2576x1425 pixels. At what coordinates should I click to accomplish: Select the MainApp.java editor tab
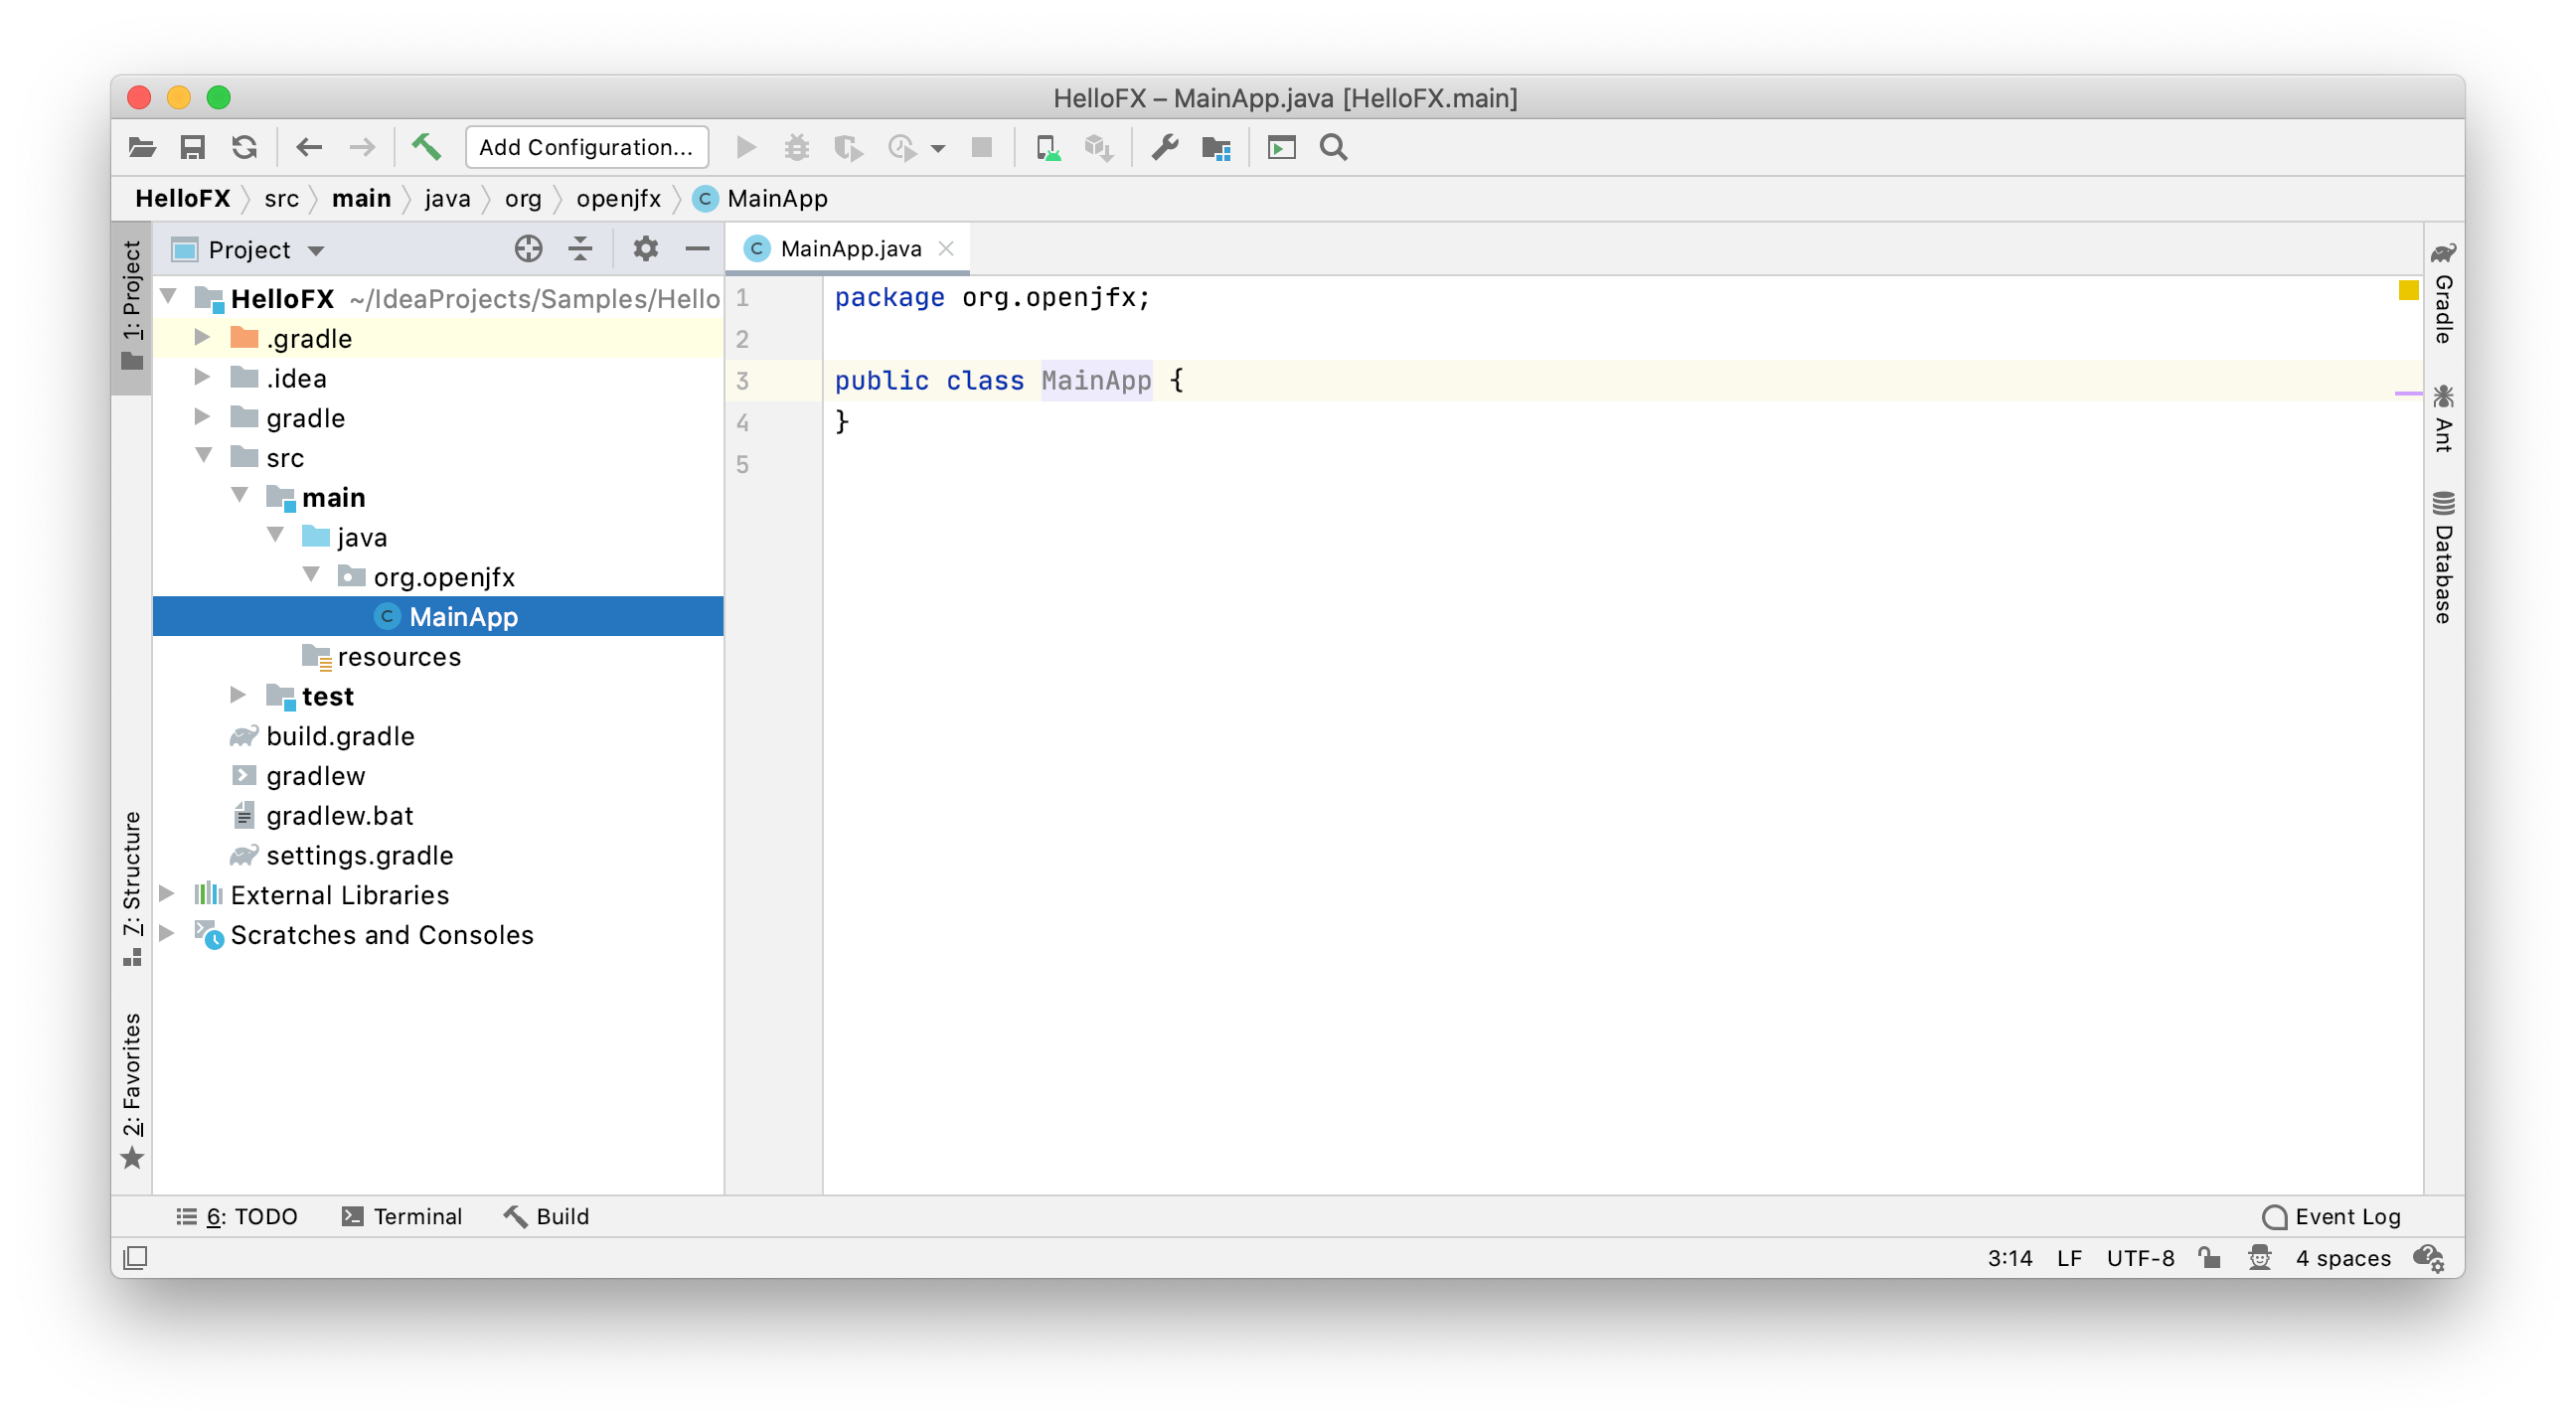(x=849, y=248)
